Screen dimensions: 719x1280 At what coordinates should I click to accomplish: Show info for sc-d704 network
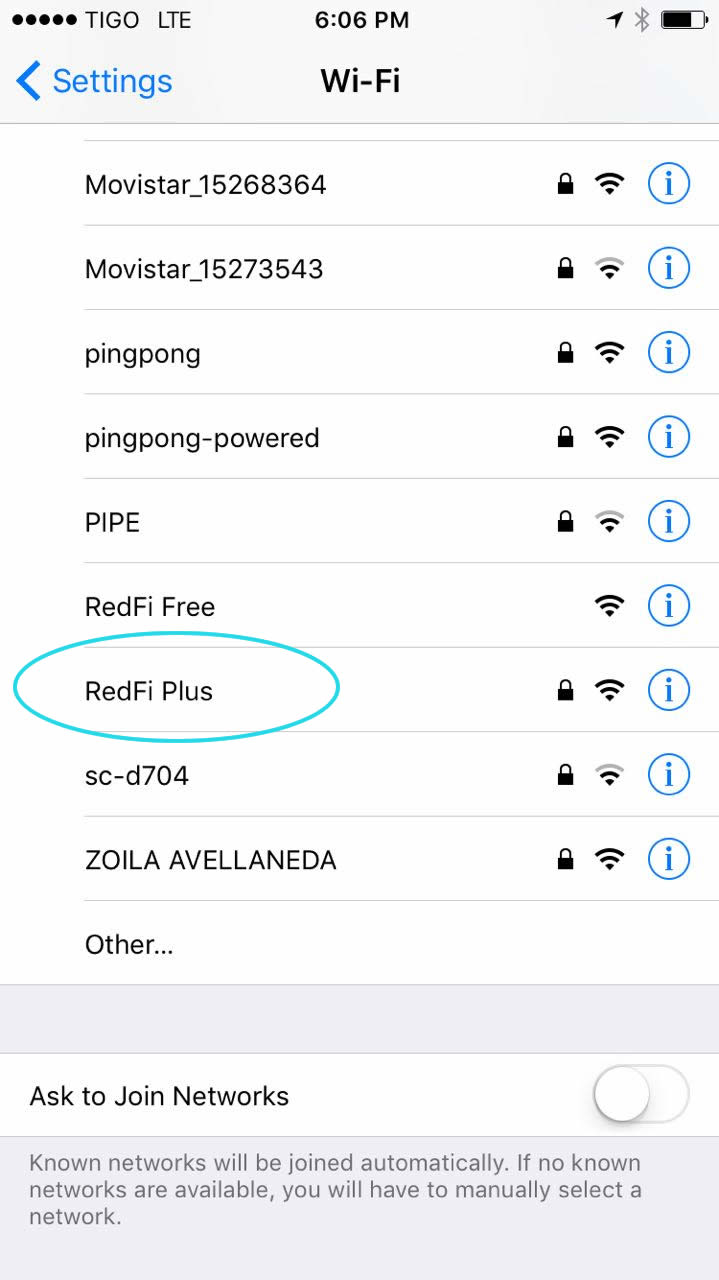(669, 773)
